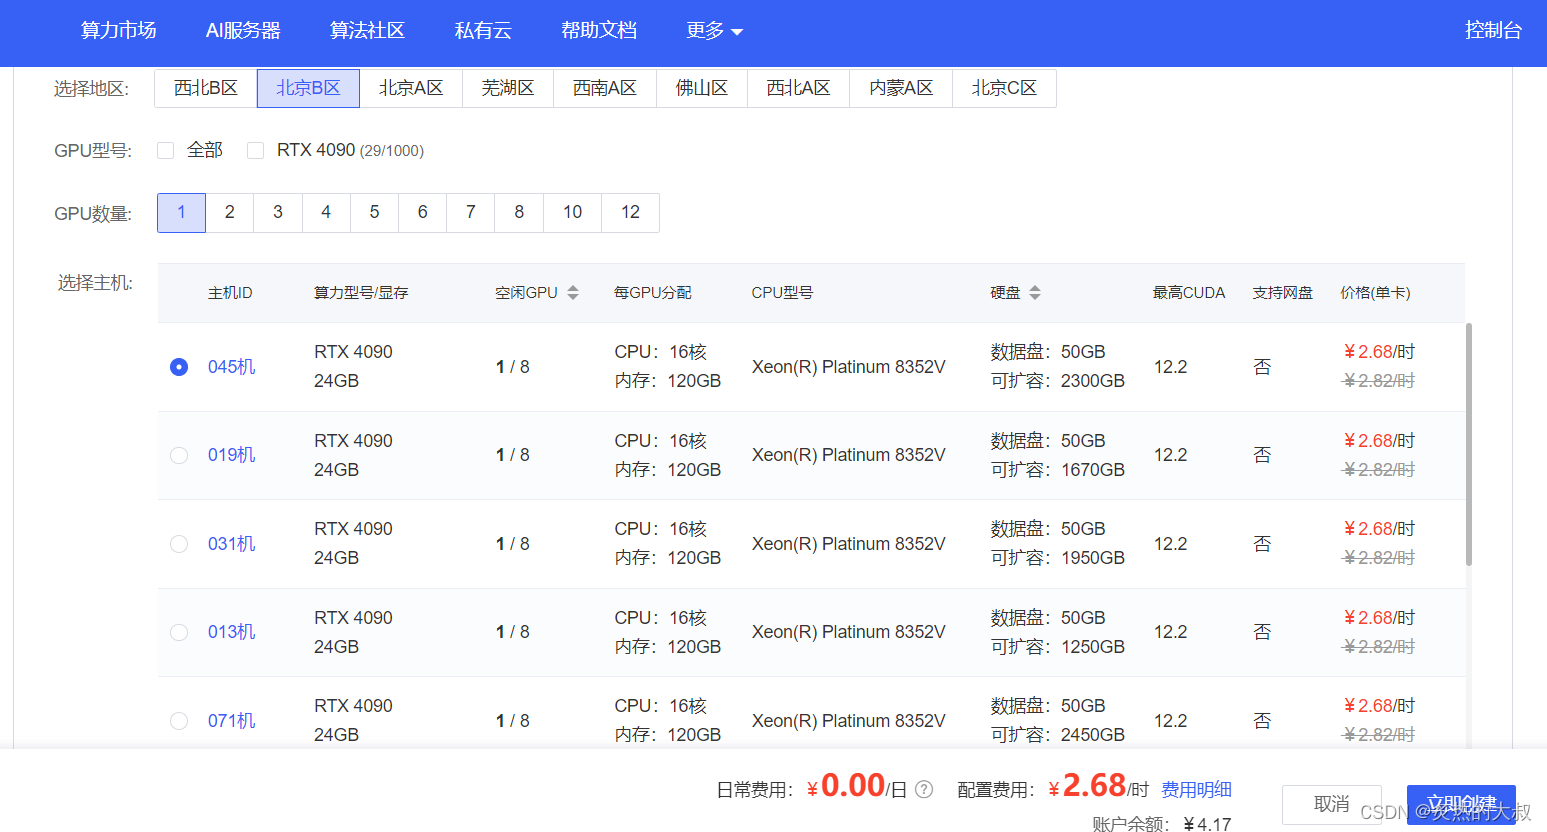
Task: Click the 可扩容: 2300GB cell
Action: (x=1058, y=381)
